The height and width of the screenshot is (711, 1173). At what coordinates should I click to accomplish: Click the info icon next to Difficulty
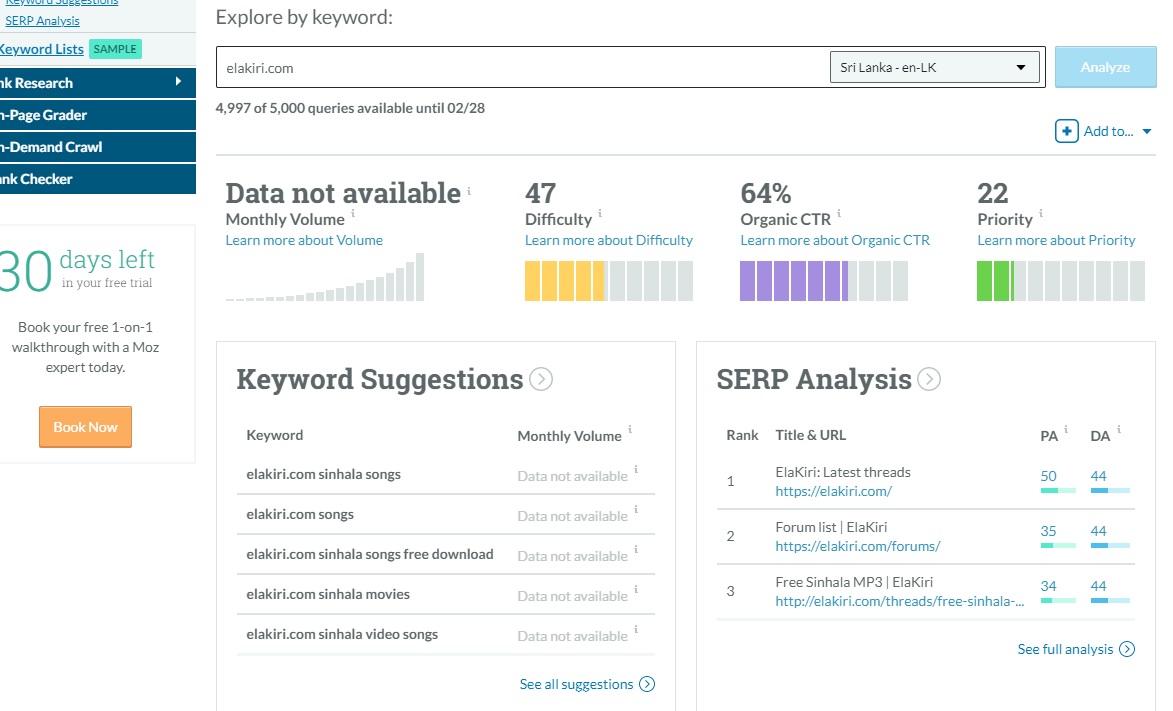coord(600,213)
